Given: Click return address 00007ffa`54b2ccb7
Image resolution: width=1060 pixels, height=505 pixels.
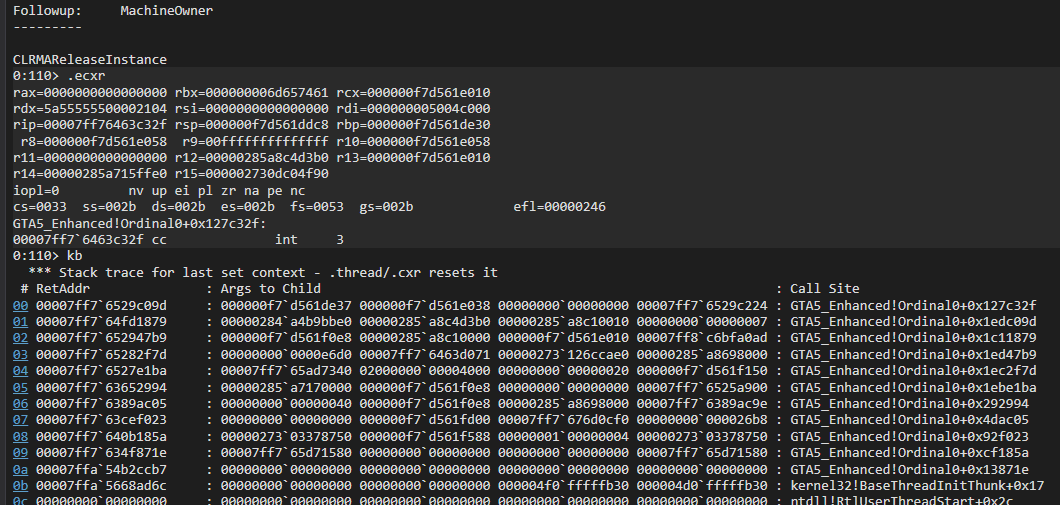Looking at the screenshot, I should pyautogui.click(x=101, y=470).
